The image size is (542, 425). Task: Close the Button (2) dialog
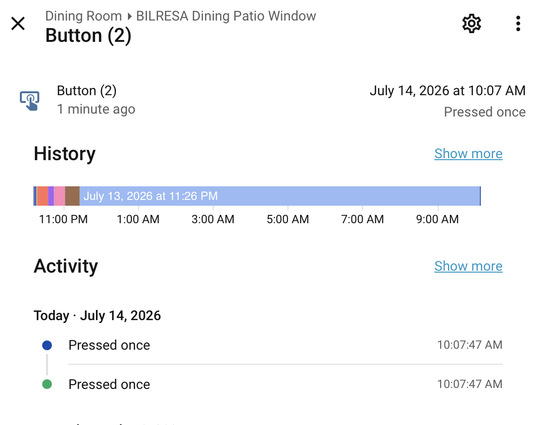click(x=18, y=24)
